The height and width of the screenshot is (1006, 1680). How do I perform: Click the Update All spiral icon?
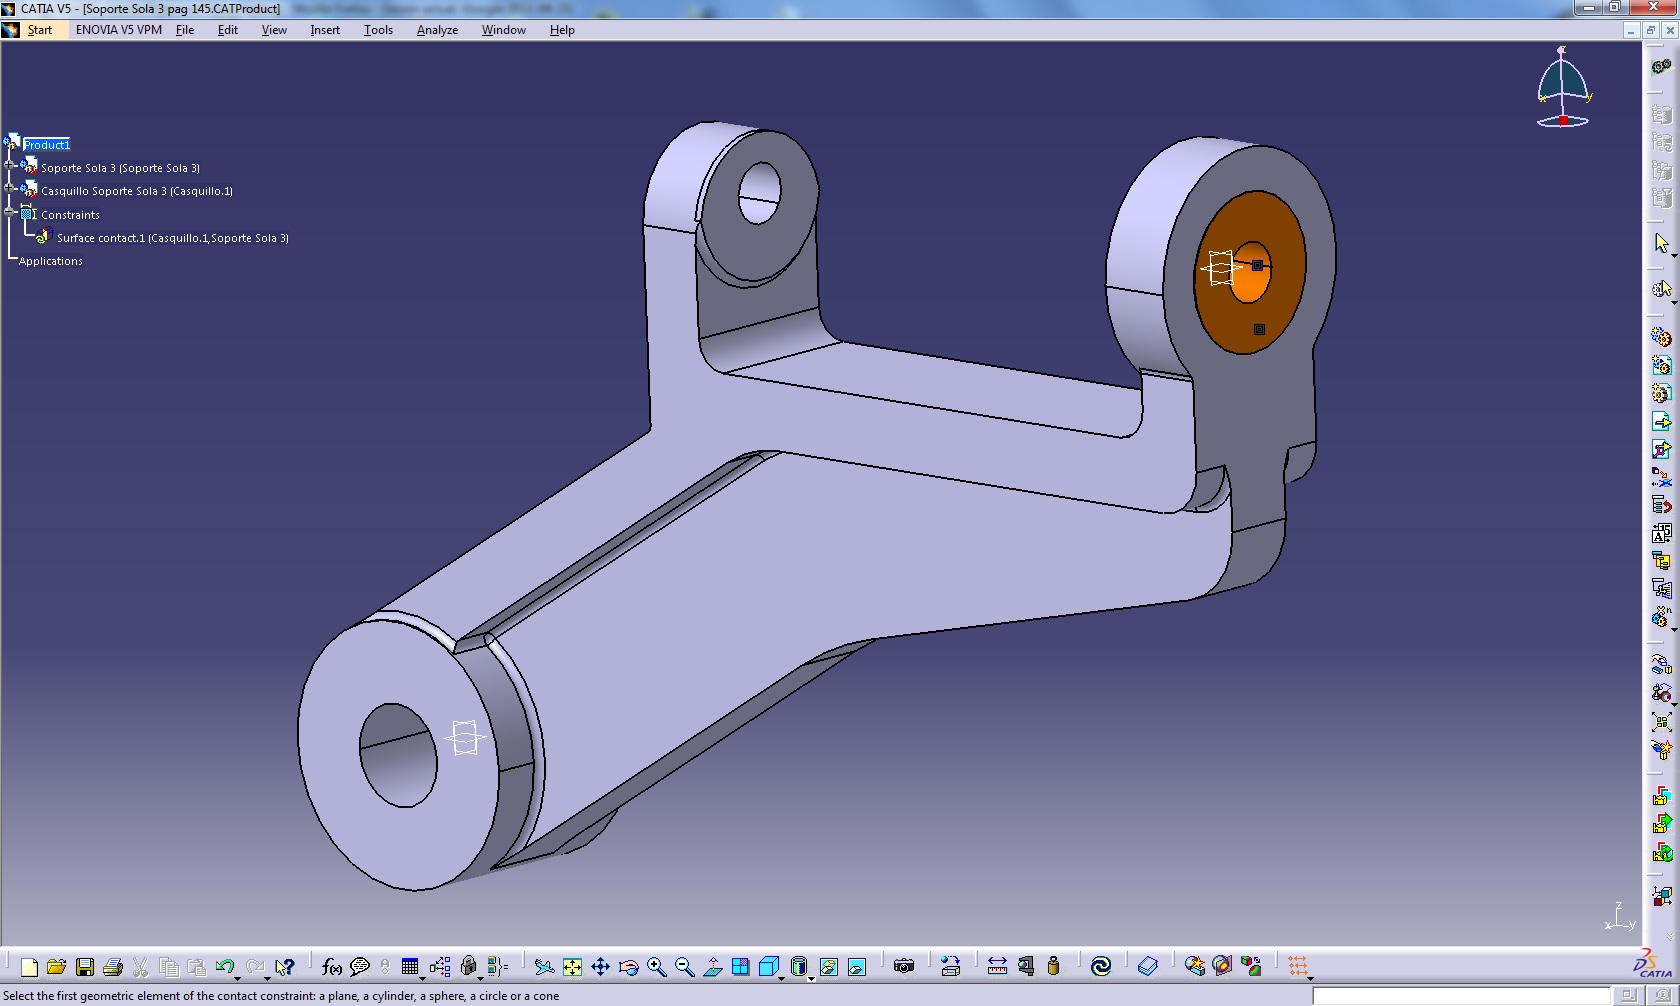[x=1101, y=967]
